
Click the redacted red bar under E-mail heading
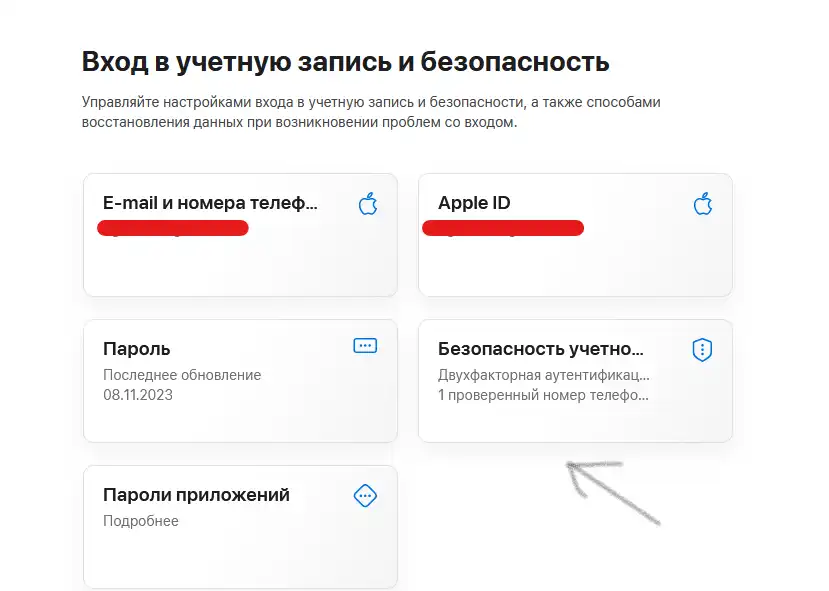[173, 228]
